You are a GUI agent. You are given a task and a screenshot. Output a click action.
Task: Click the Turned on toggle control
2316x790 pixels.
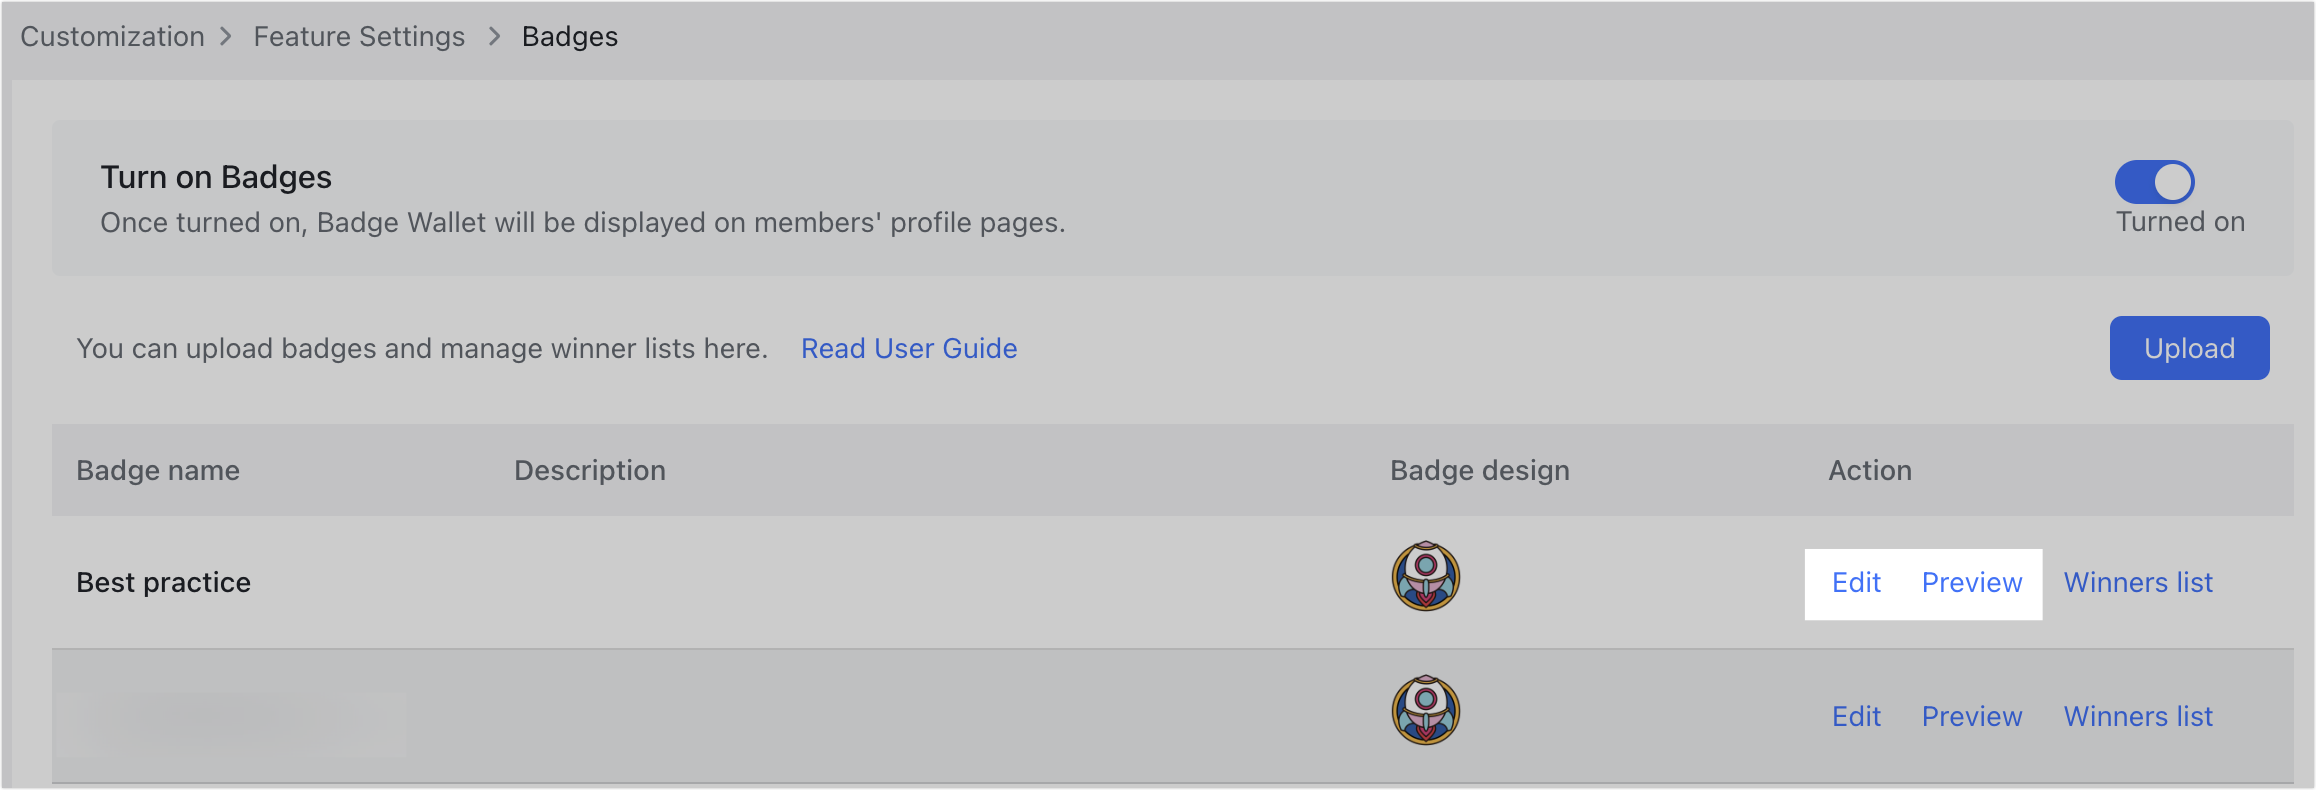click(x=2154, y=181)
